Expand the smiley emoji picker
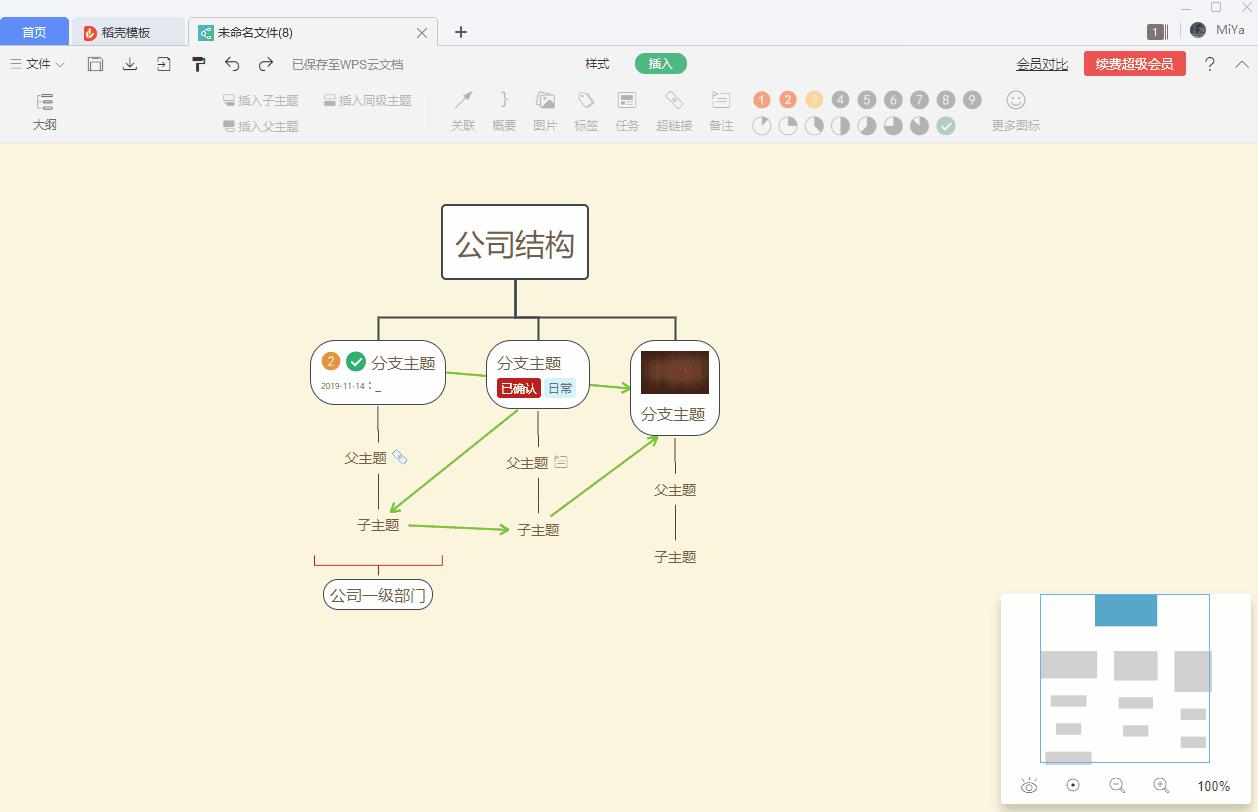This screenshot has height=812, width=1258. click(1014, 98)
